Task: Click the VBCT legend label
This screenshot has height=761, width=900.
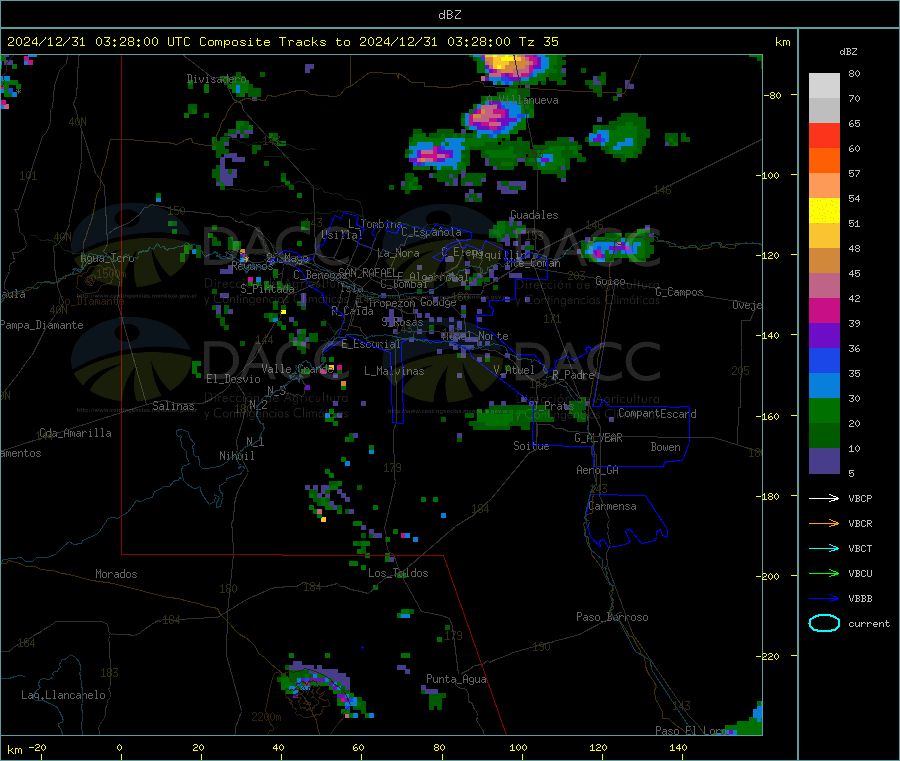Action: click(860, 549)
